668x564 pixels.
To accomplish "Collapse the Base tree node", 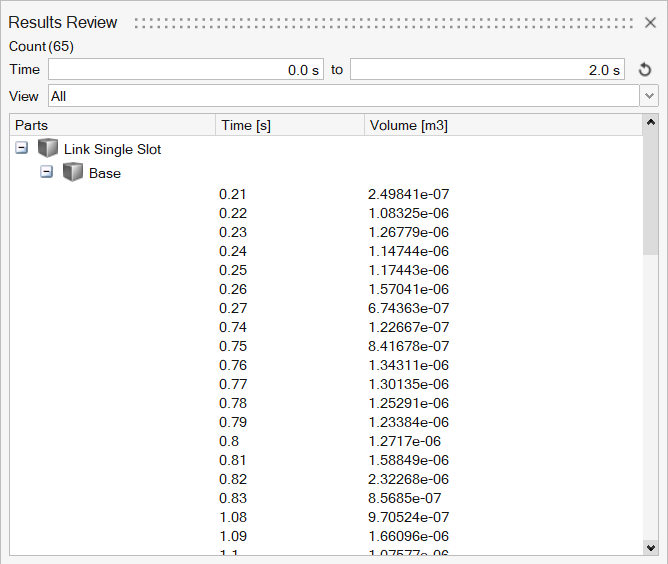I will pos(46,172).
